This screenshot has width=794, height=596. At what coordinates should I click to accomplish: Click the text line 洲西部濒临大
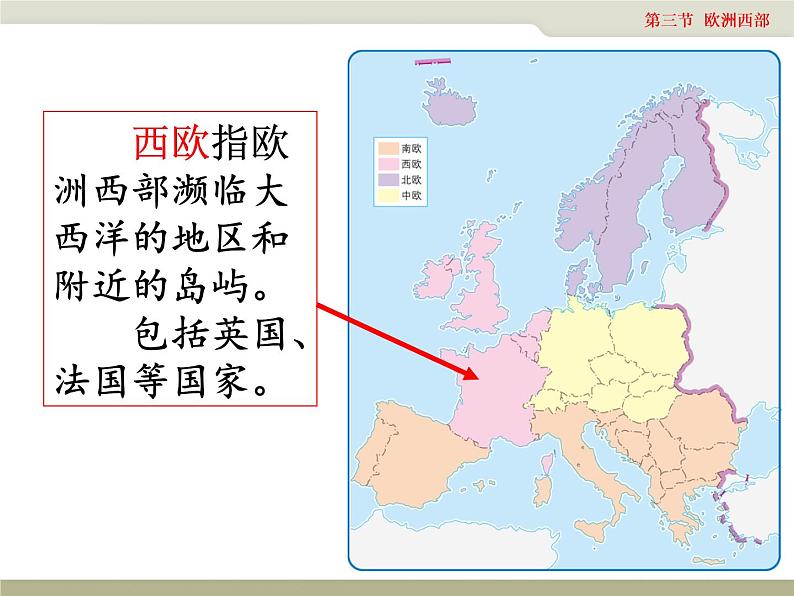[172, 191]
